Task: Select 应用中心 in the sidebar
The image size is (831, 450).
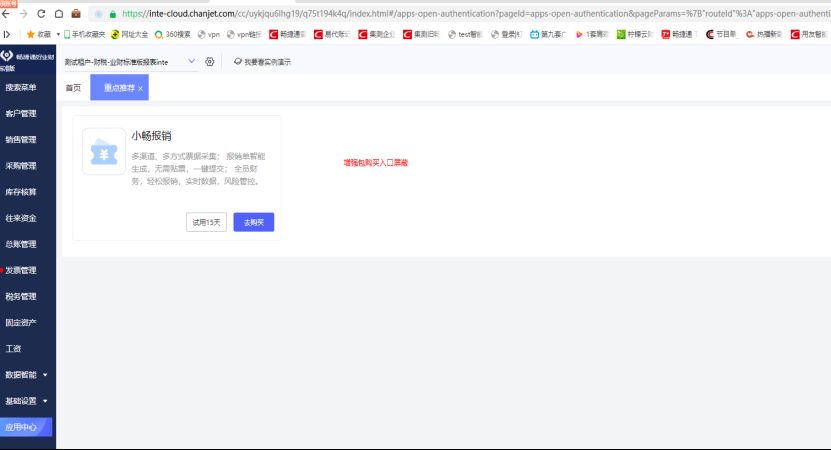Action: [x=21, y=427]
